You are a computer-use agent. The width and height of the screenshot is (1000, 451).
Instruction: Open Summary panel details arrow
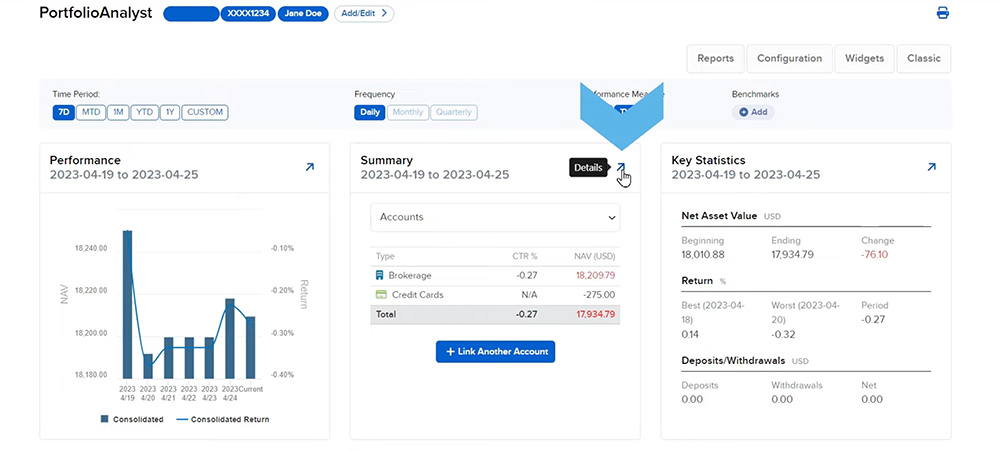tap(621, 168)
